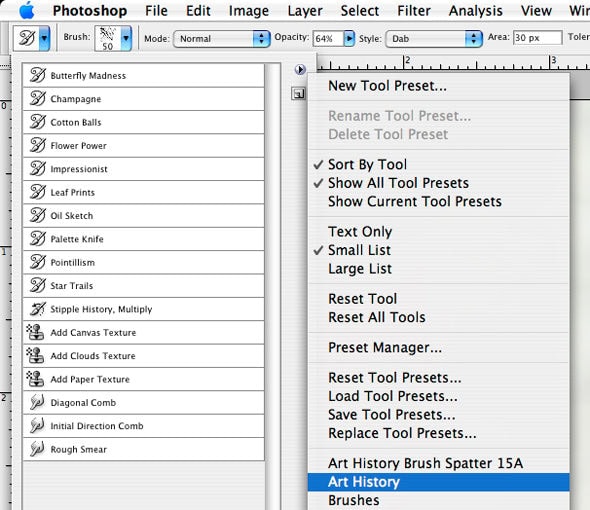Screen dimensions: 590x510
Task: Click the create new tool preset icon
Action: (x=298, y=94)
